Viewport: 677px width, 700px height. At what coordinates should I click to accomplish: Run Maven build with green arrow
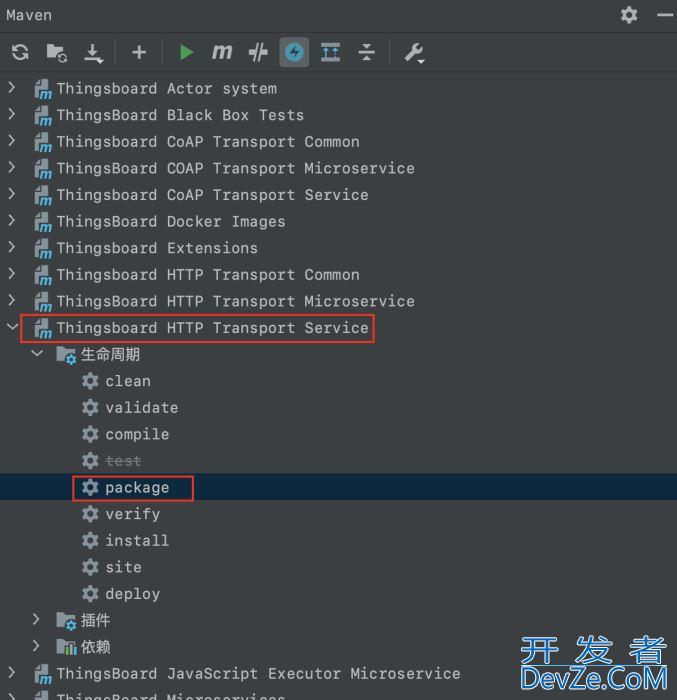click(186, 52)
